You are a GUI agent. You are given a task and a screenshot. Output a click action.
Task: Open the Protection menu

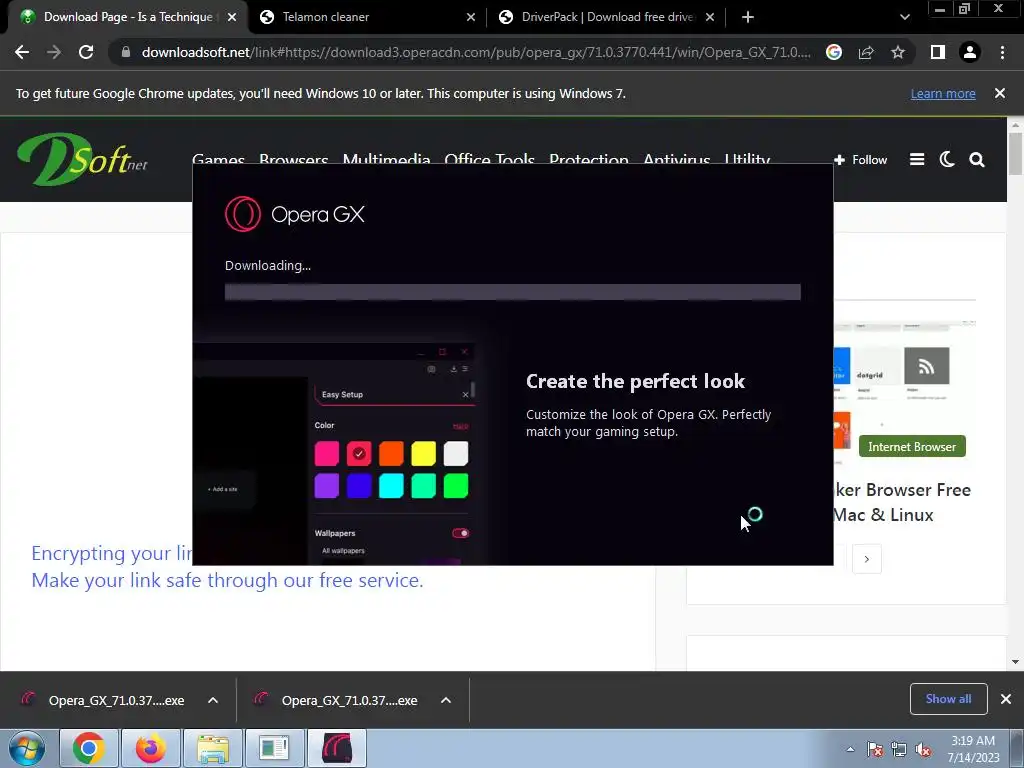pyautogui.click(x=588, y=159)
